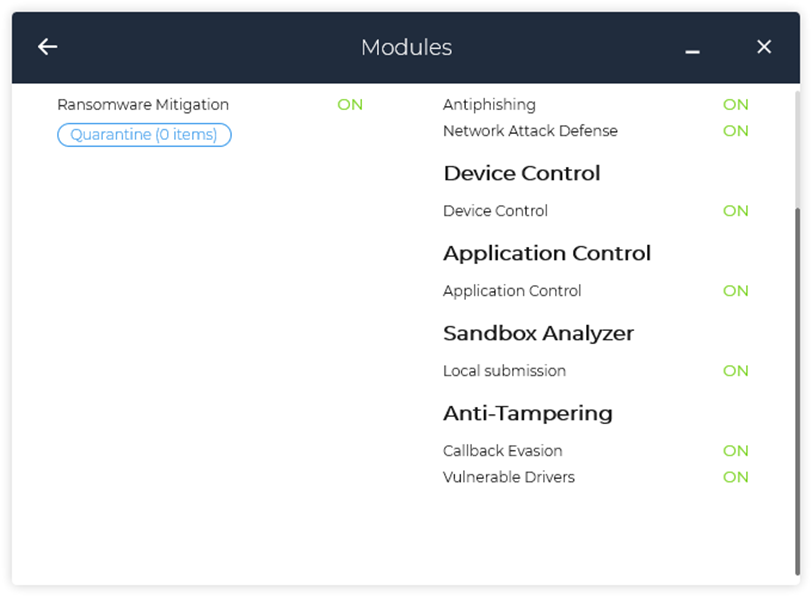Click the Modules title text
Viewport: 812px width, 597px height.
coord(406,47)
